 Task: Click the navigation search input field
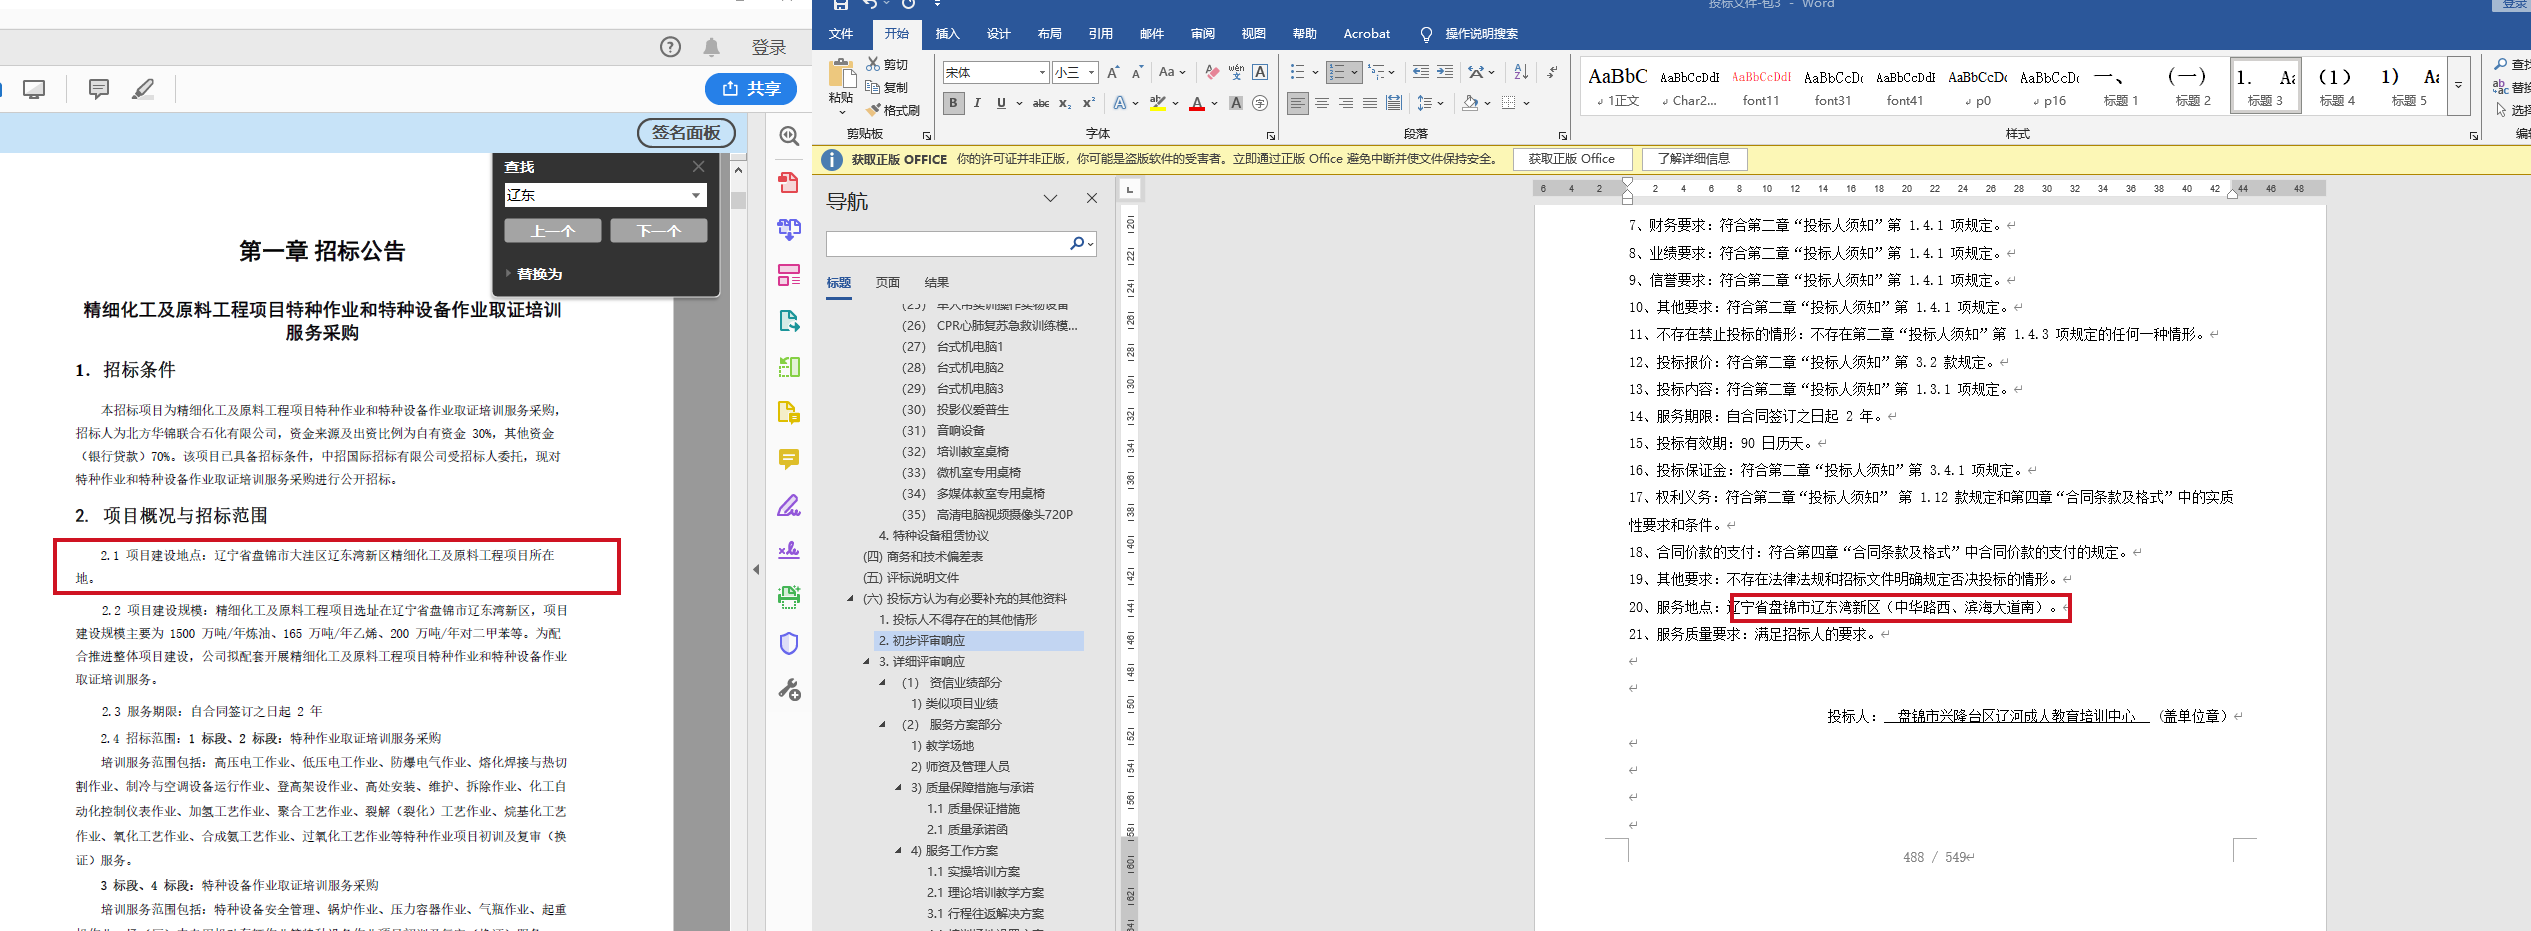tap(947, 243)
